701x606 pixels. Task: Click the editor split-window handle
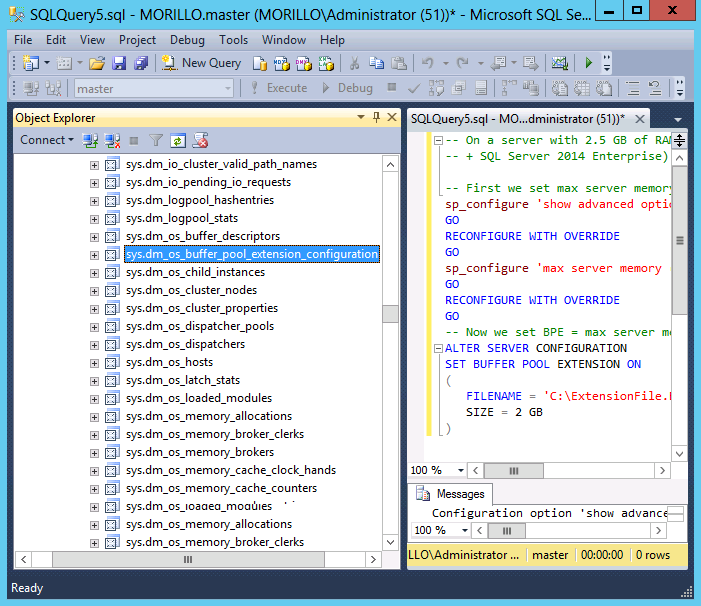tap(679, 140)
